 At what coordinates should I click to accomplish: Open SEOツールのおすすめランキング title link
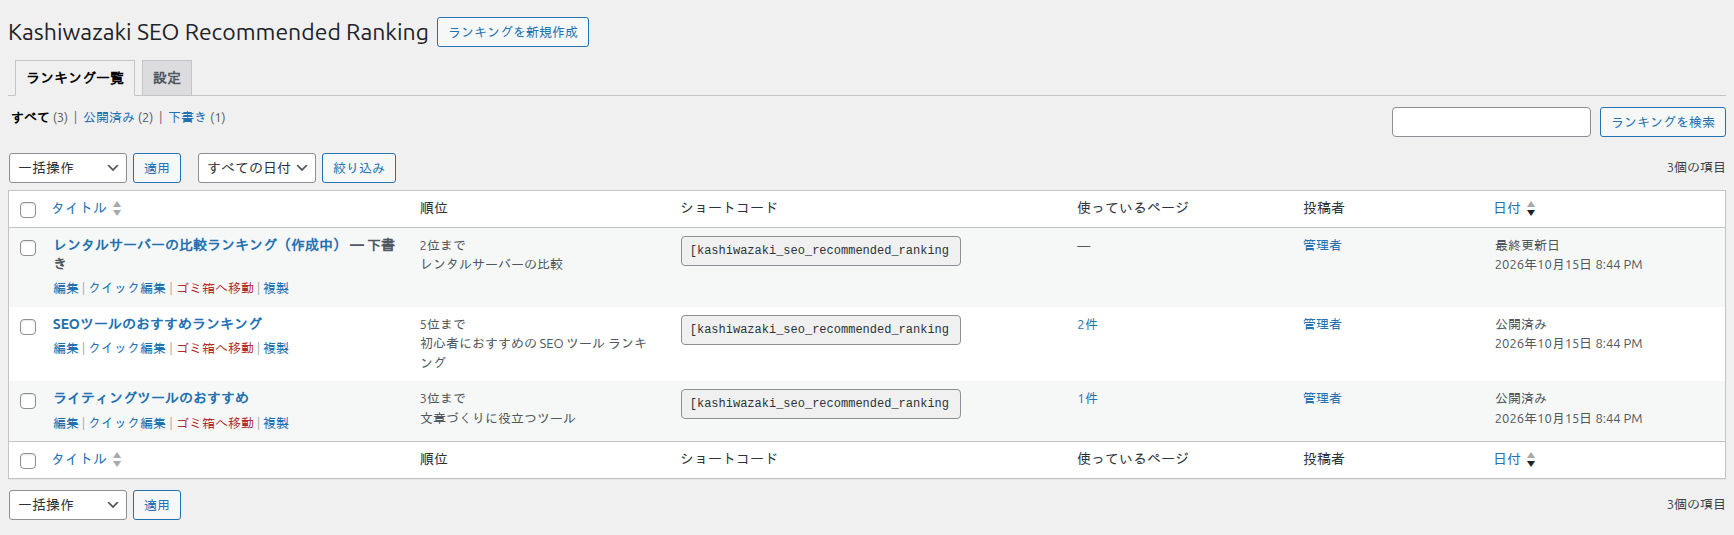[x=157, y=324]
